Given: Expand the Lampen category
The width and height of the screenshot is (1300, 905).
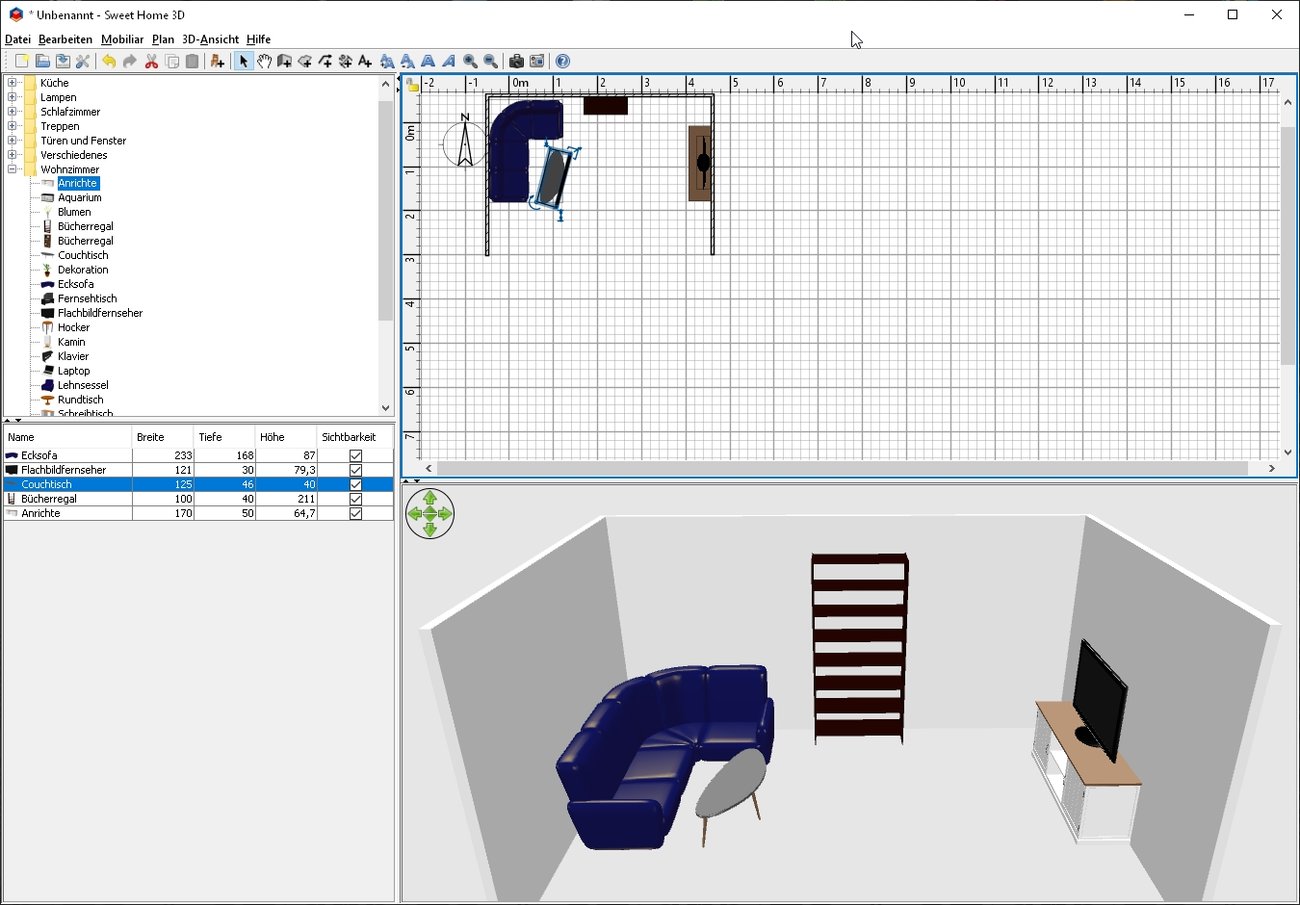Looking at the screenshot, I should click(10, 97).
